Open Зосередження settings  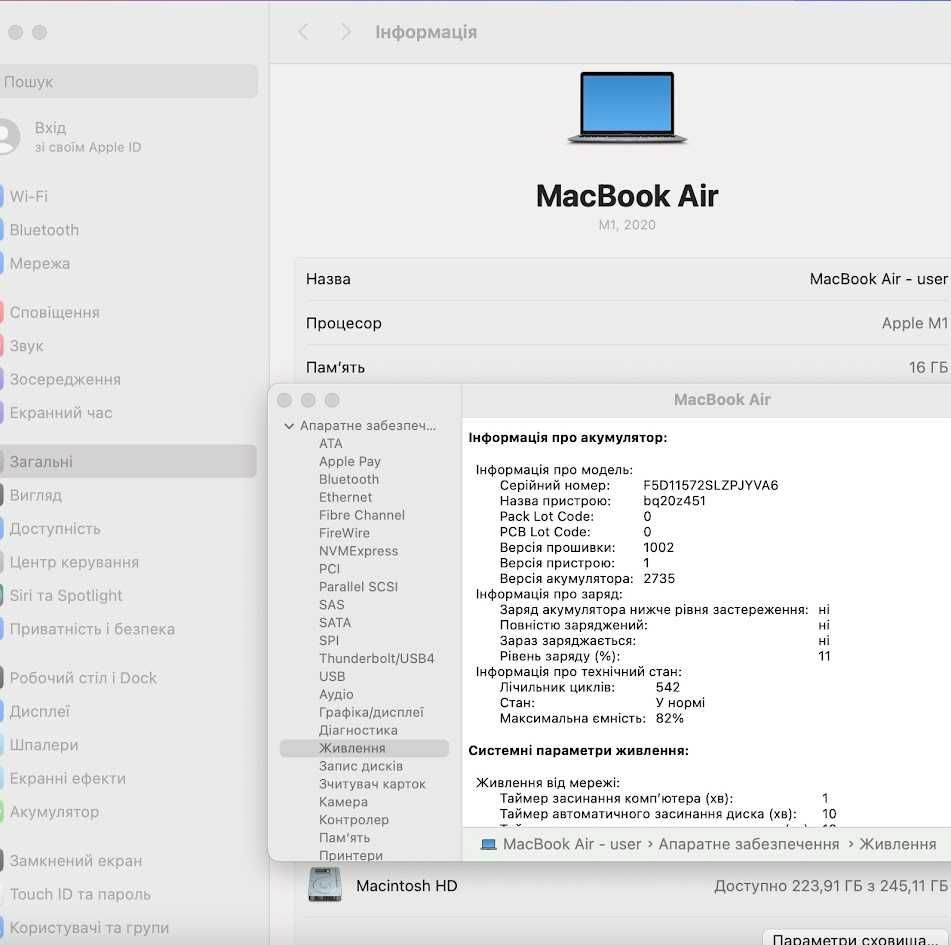tap(65, 379)
